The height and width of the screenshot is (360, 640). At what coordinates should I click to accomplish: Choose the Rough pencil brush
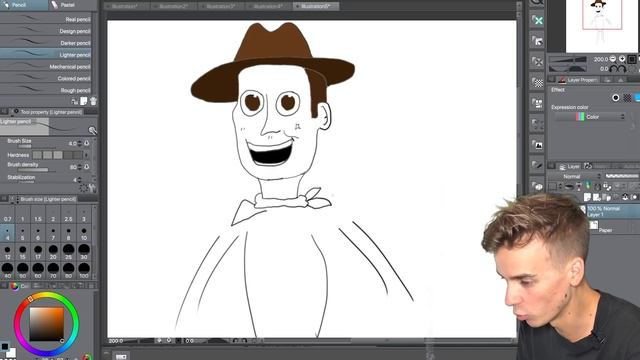pos(46,90)
